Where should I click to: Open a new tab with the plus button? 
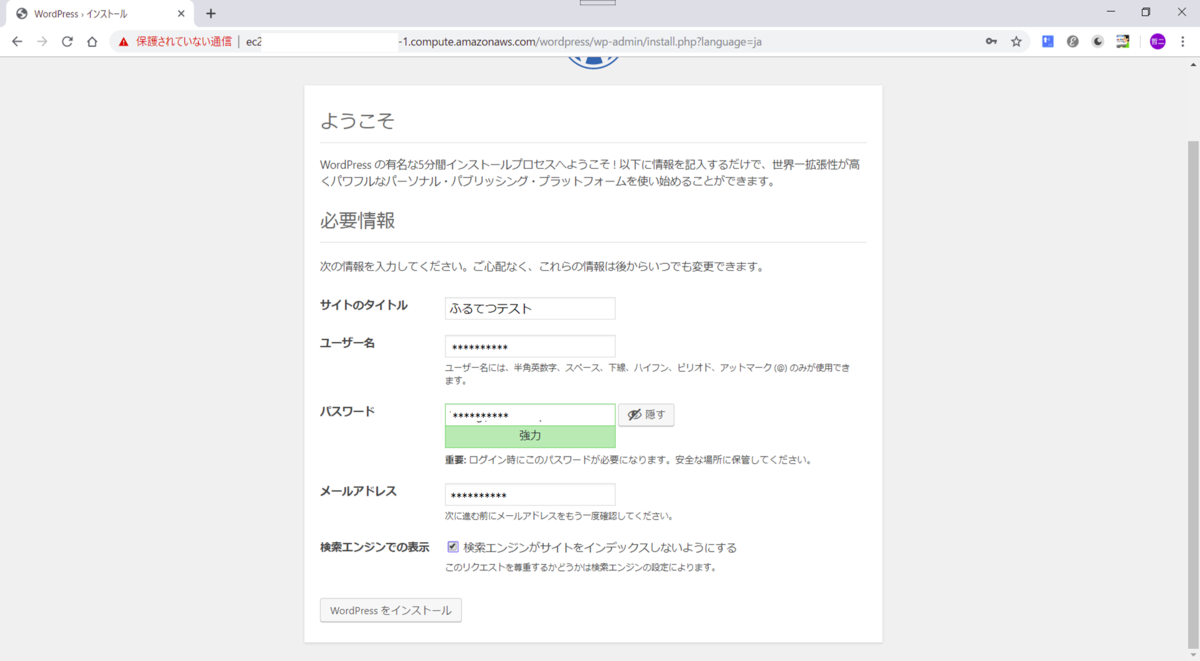pyautogui.click(x=210, y=14)
